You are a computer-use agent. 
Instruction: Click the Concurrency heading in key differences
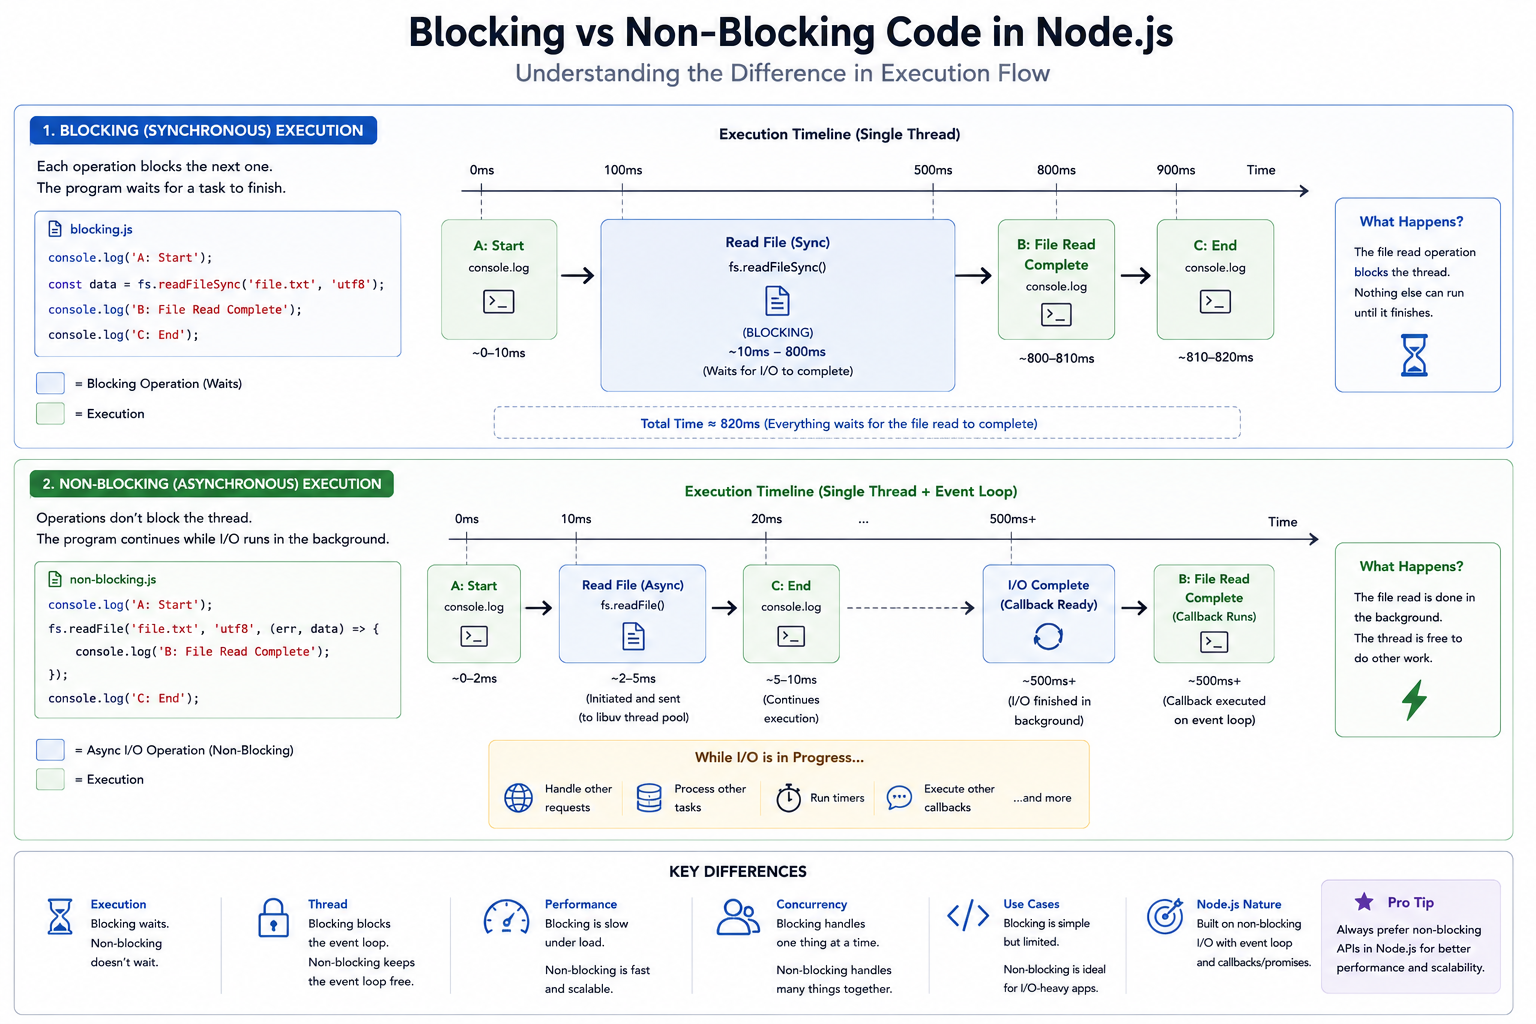tap(811, 904)
